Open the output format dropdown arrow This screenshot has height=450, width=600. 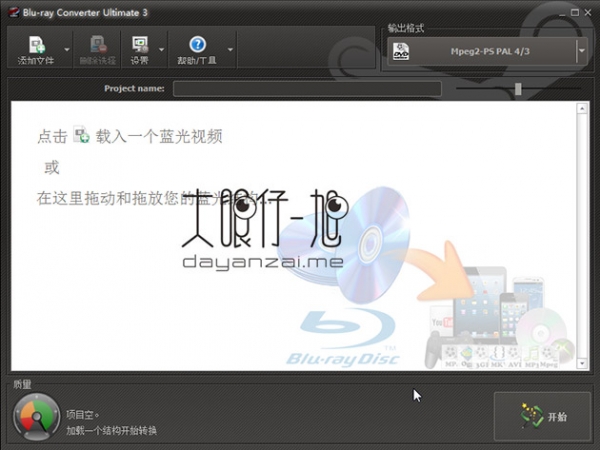click(582, 51)
